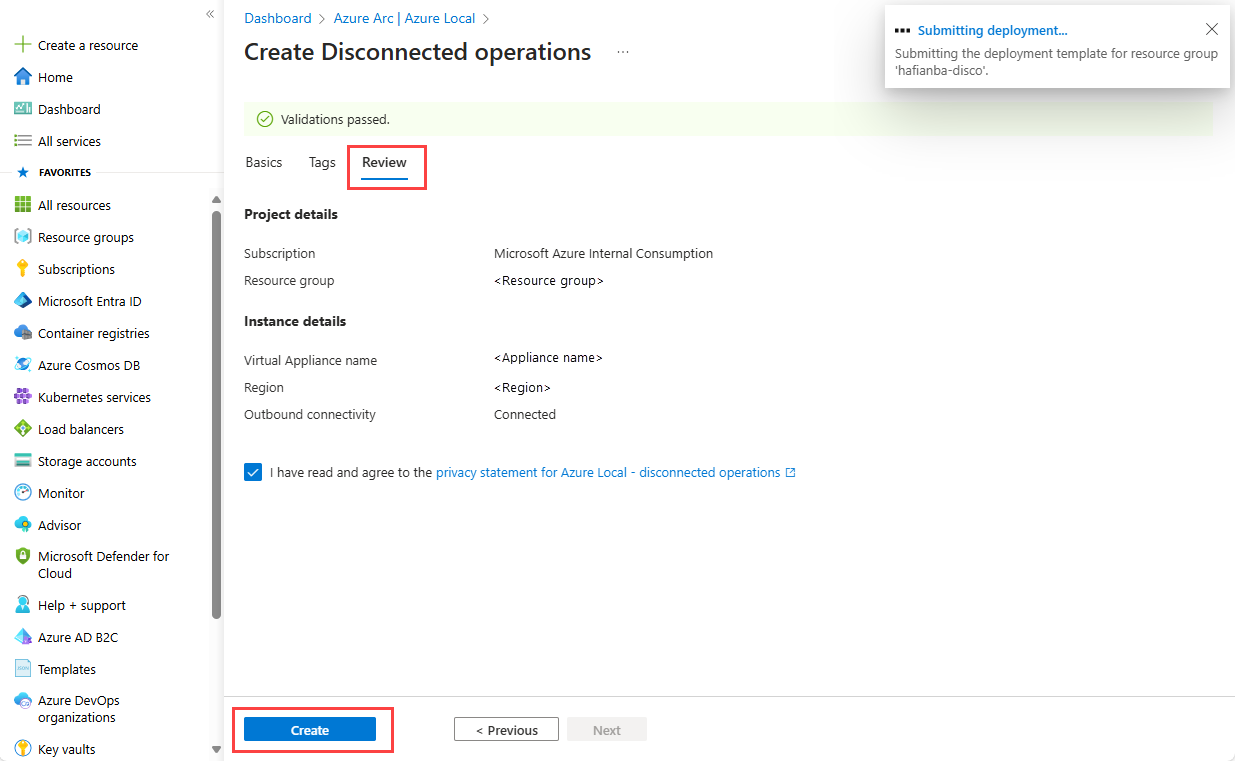
Task: Click the Microsoft Entra ID icon
Action: pos(23,301)
